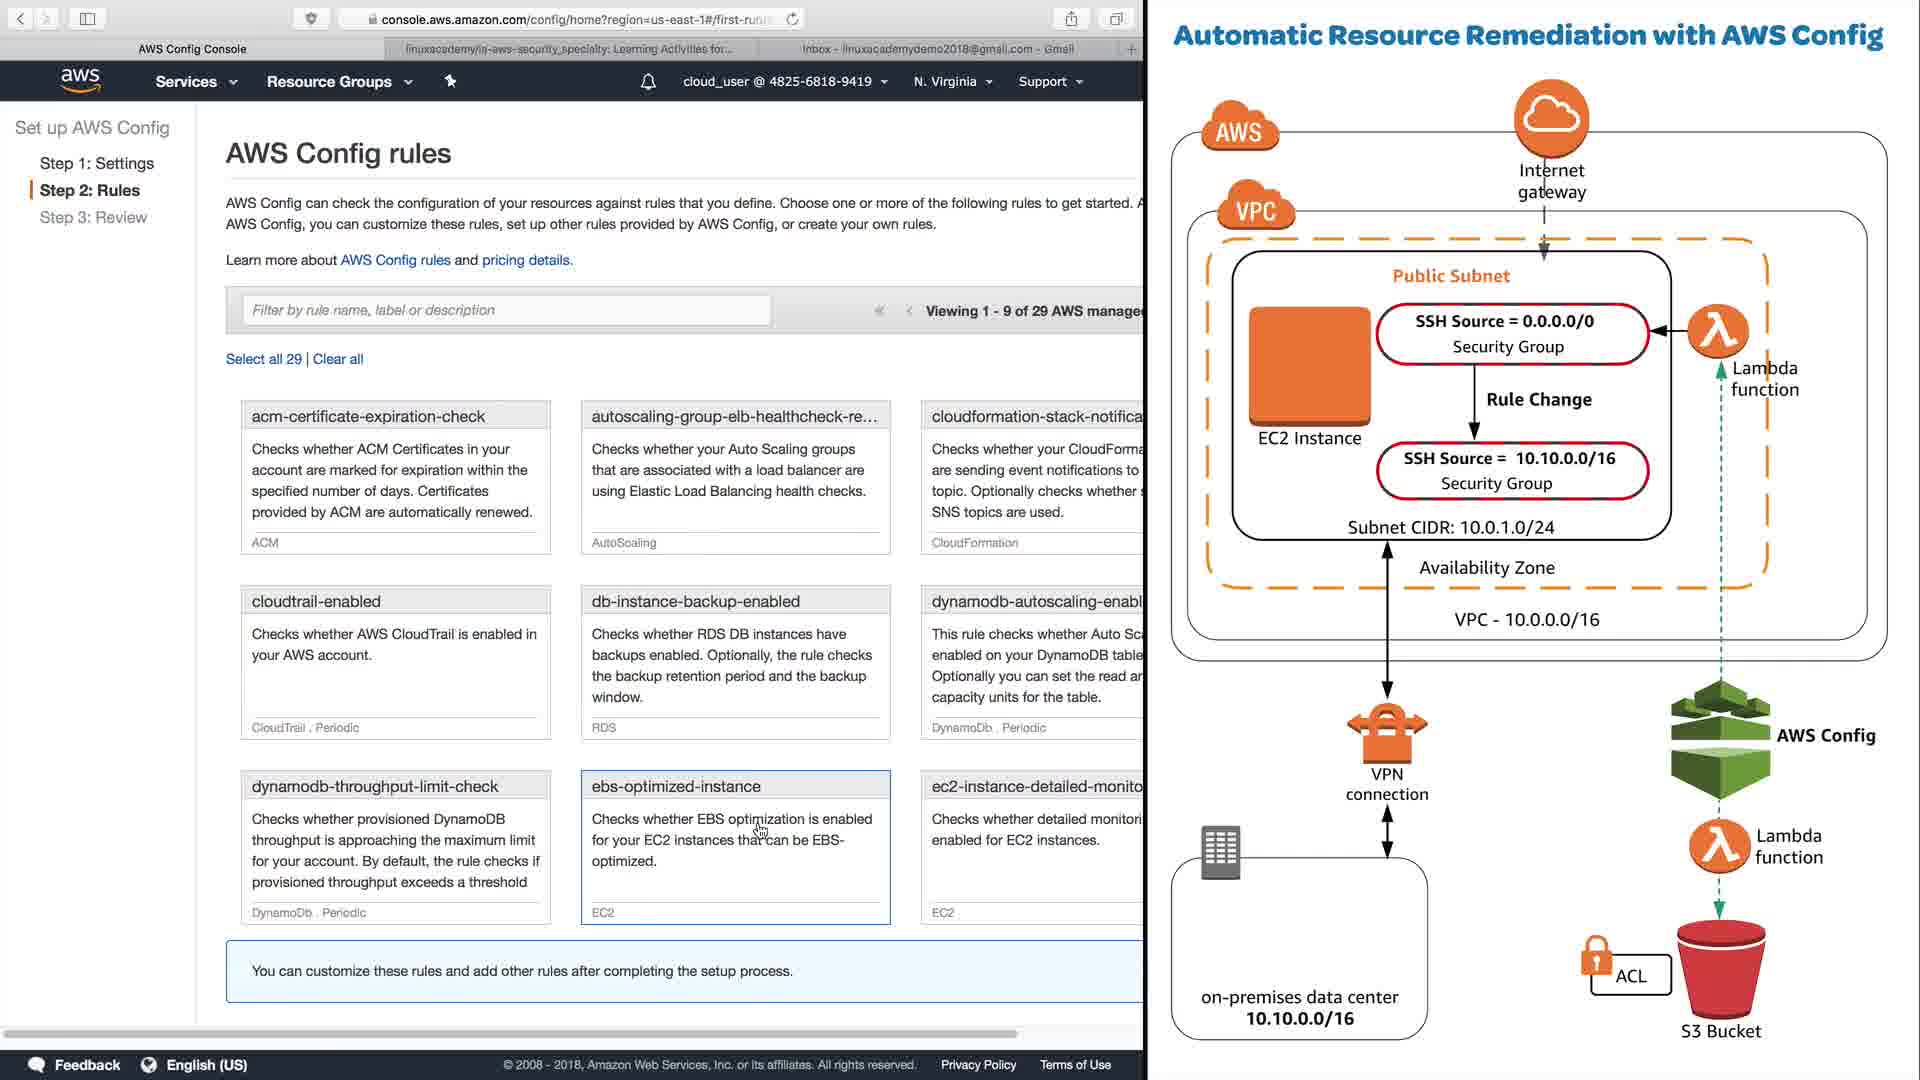This screenshot has width=1920, height=1080.
Task: Click the AWS logo home icon
Action: point(80,80)
